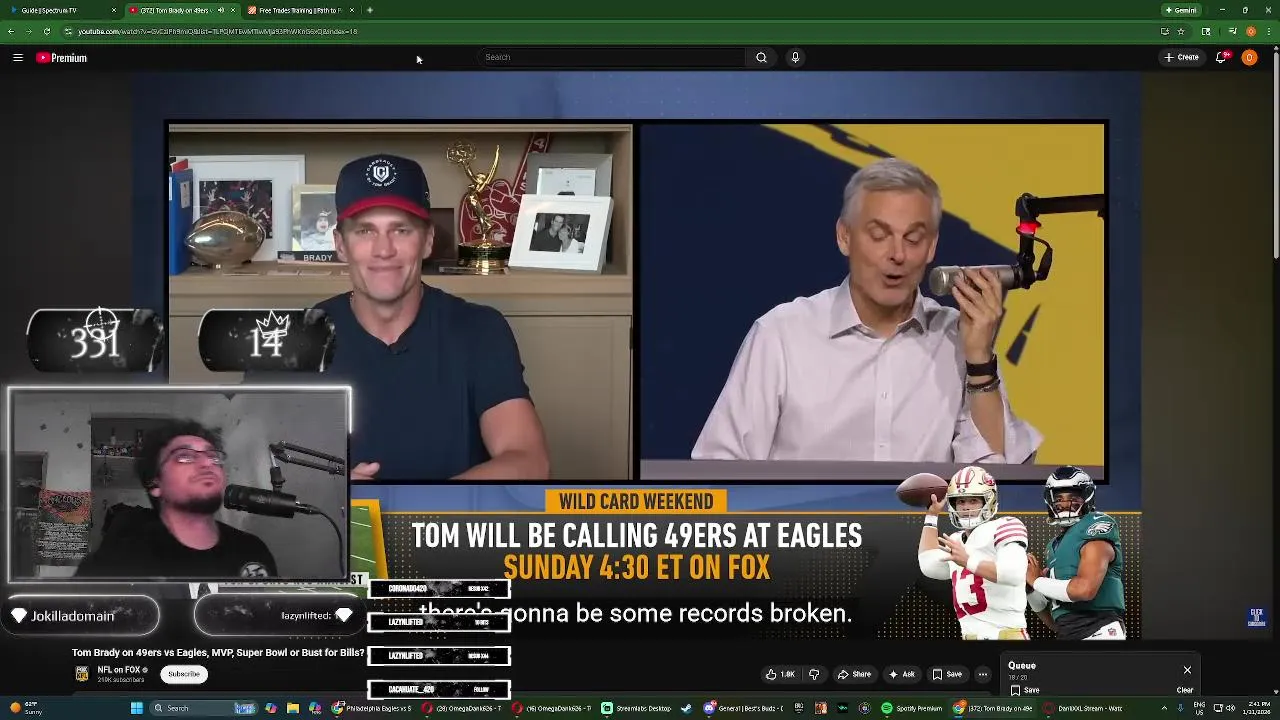The height and width of the screenshot is (720, 1280).
Task: Save video to playlist
Action: [947, 674]
